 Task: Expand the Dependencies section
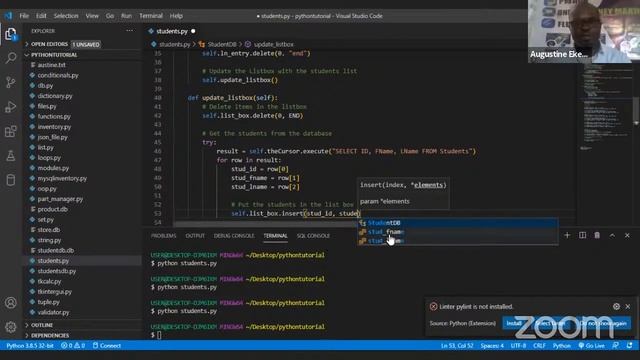pos(50,335)
